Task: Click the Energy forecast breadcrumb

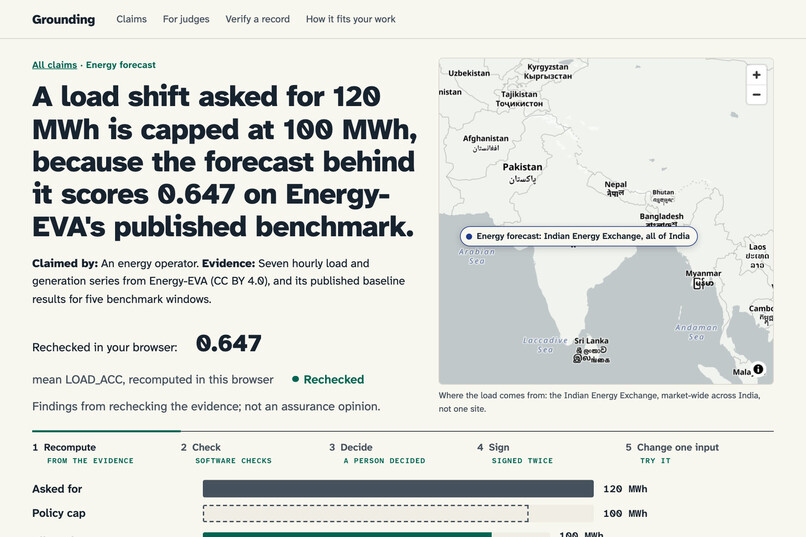Action: (121, 65)
